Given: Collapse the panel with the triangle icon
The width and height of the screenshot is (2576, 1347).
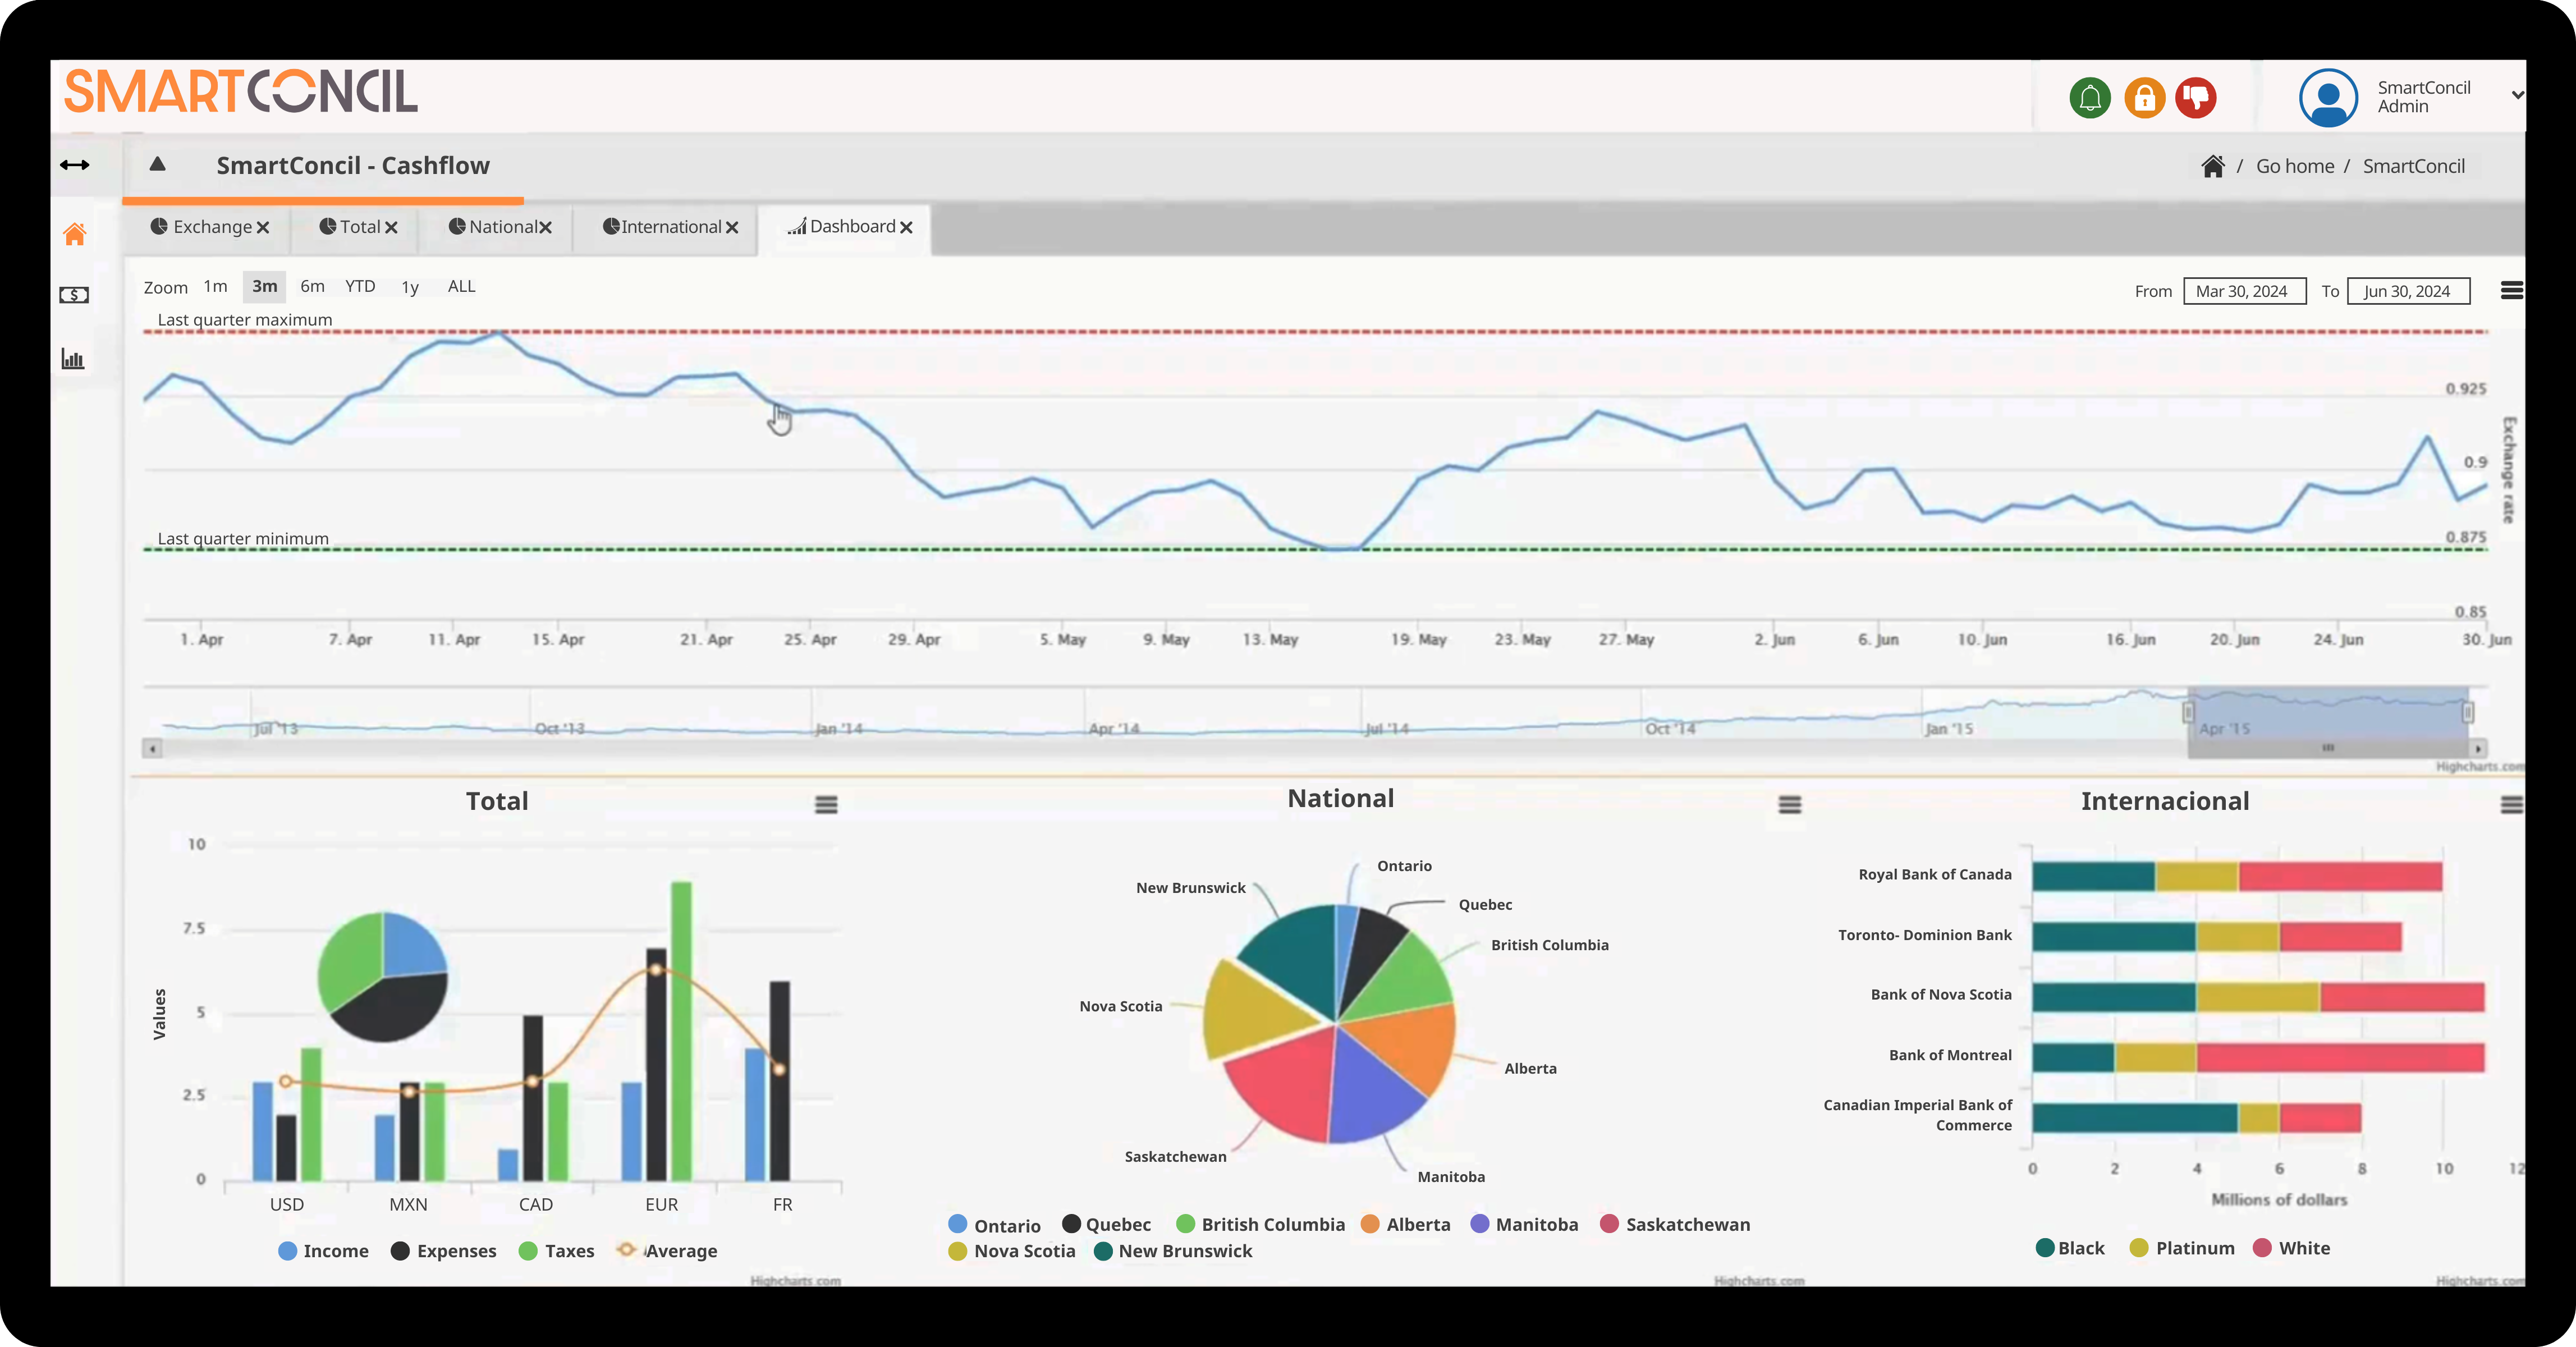Looking at the screenshot, I should coord(158,164).
